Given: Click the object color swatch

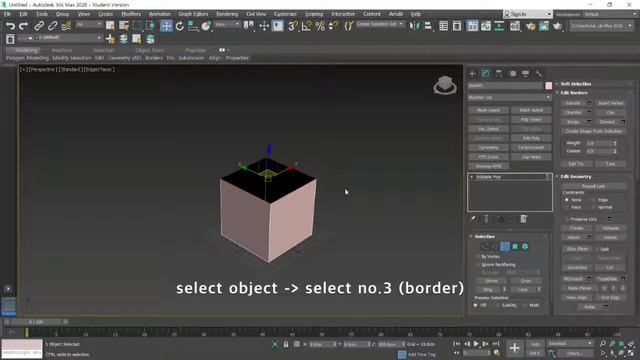Looking at the screenshot, I should (x=549, y=86).
